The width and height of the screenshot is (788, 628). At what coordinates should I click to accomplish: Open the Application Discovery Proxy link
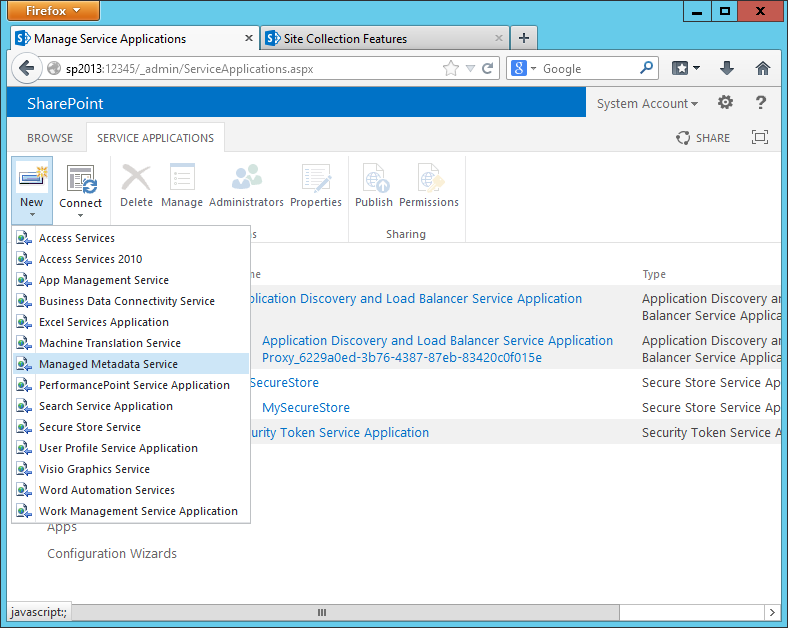pos(437,349)
